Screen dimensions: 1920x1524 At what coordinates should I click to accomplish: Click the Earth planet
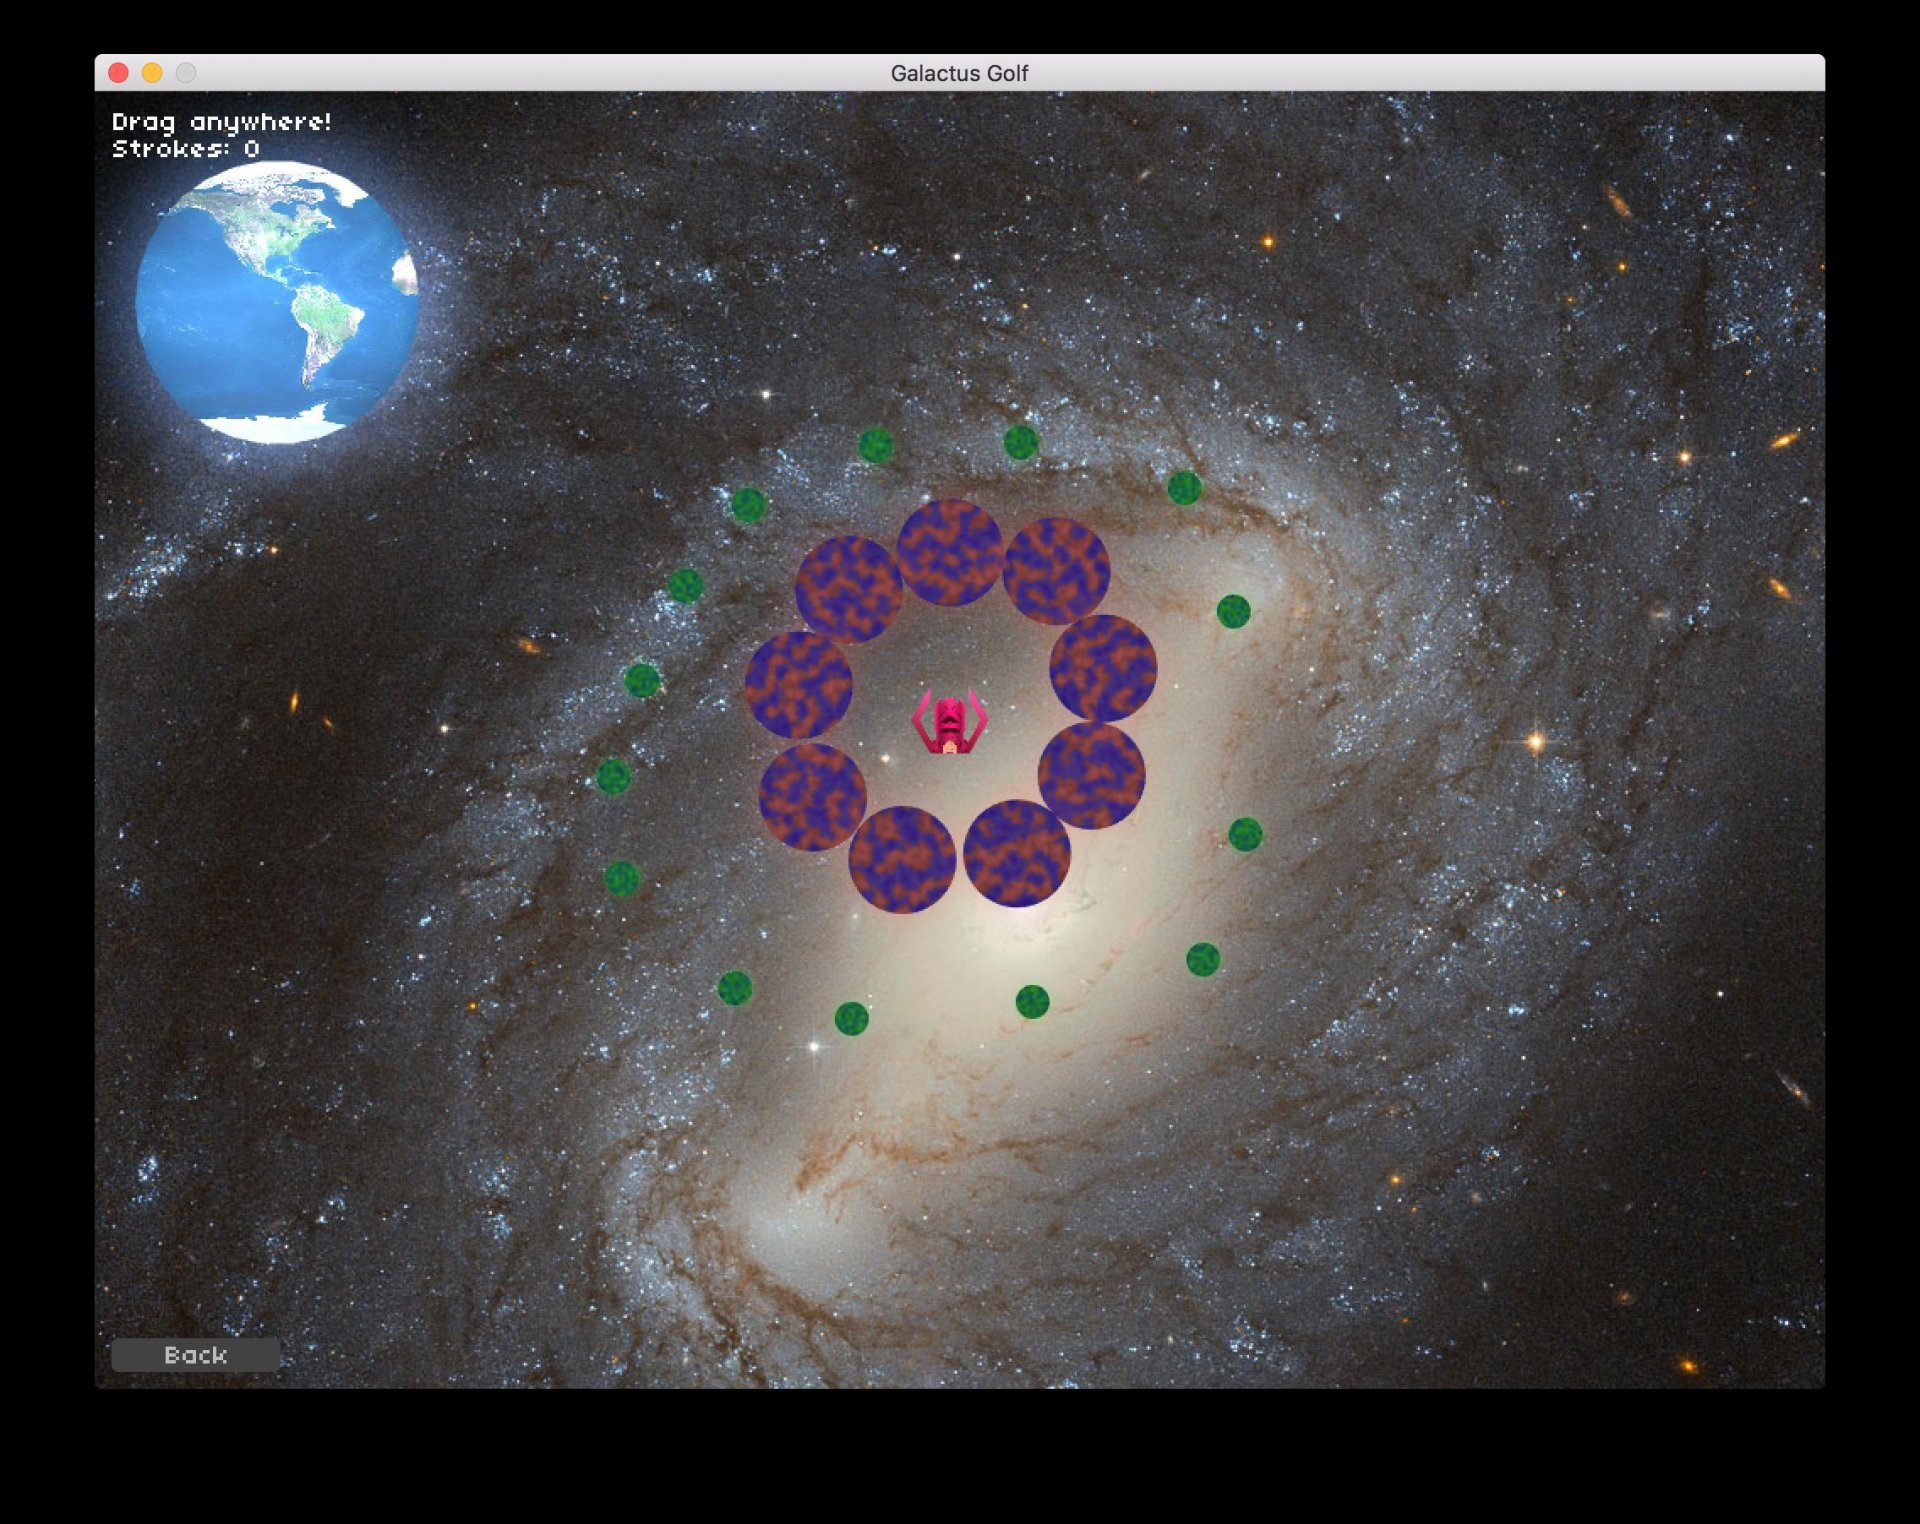277,302
